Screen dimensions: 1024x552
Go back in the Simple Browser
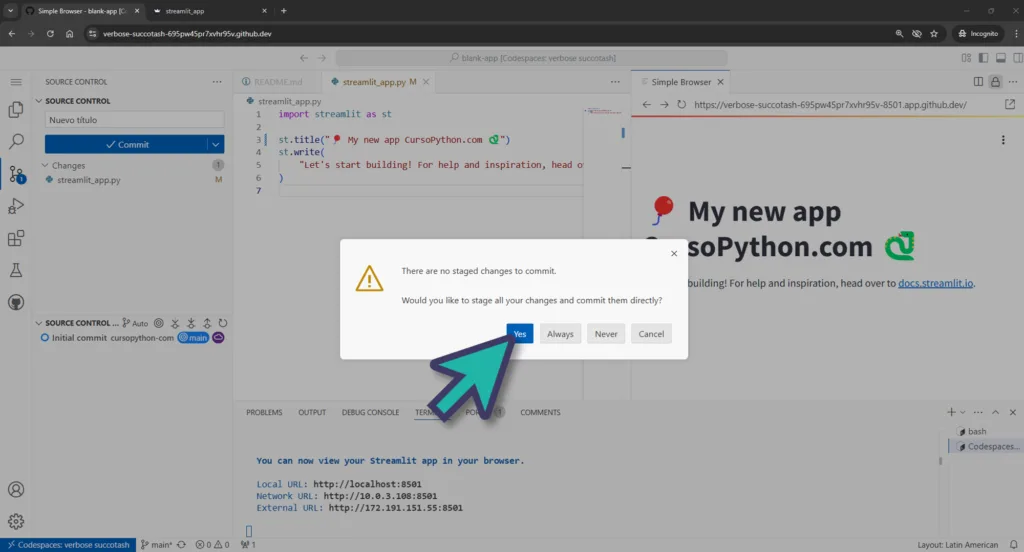[647, 105]
